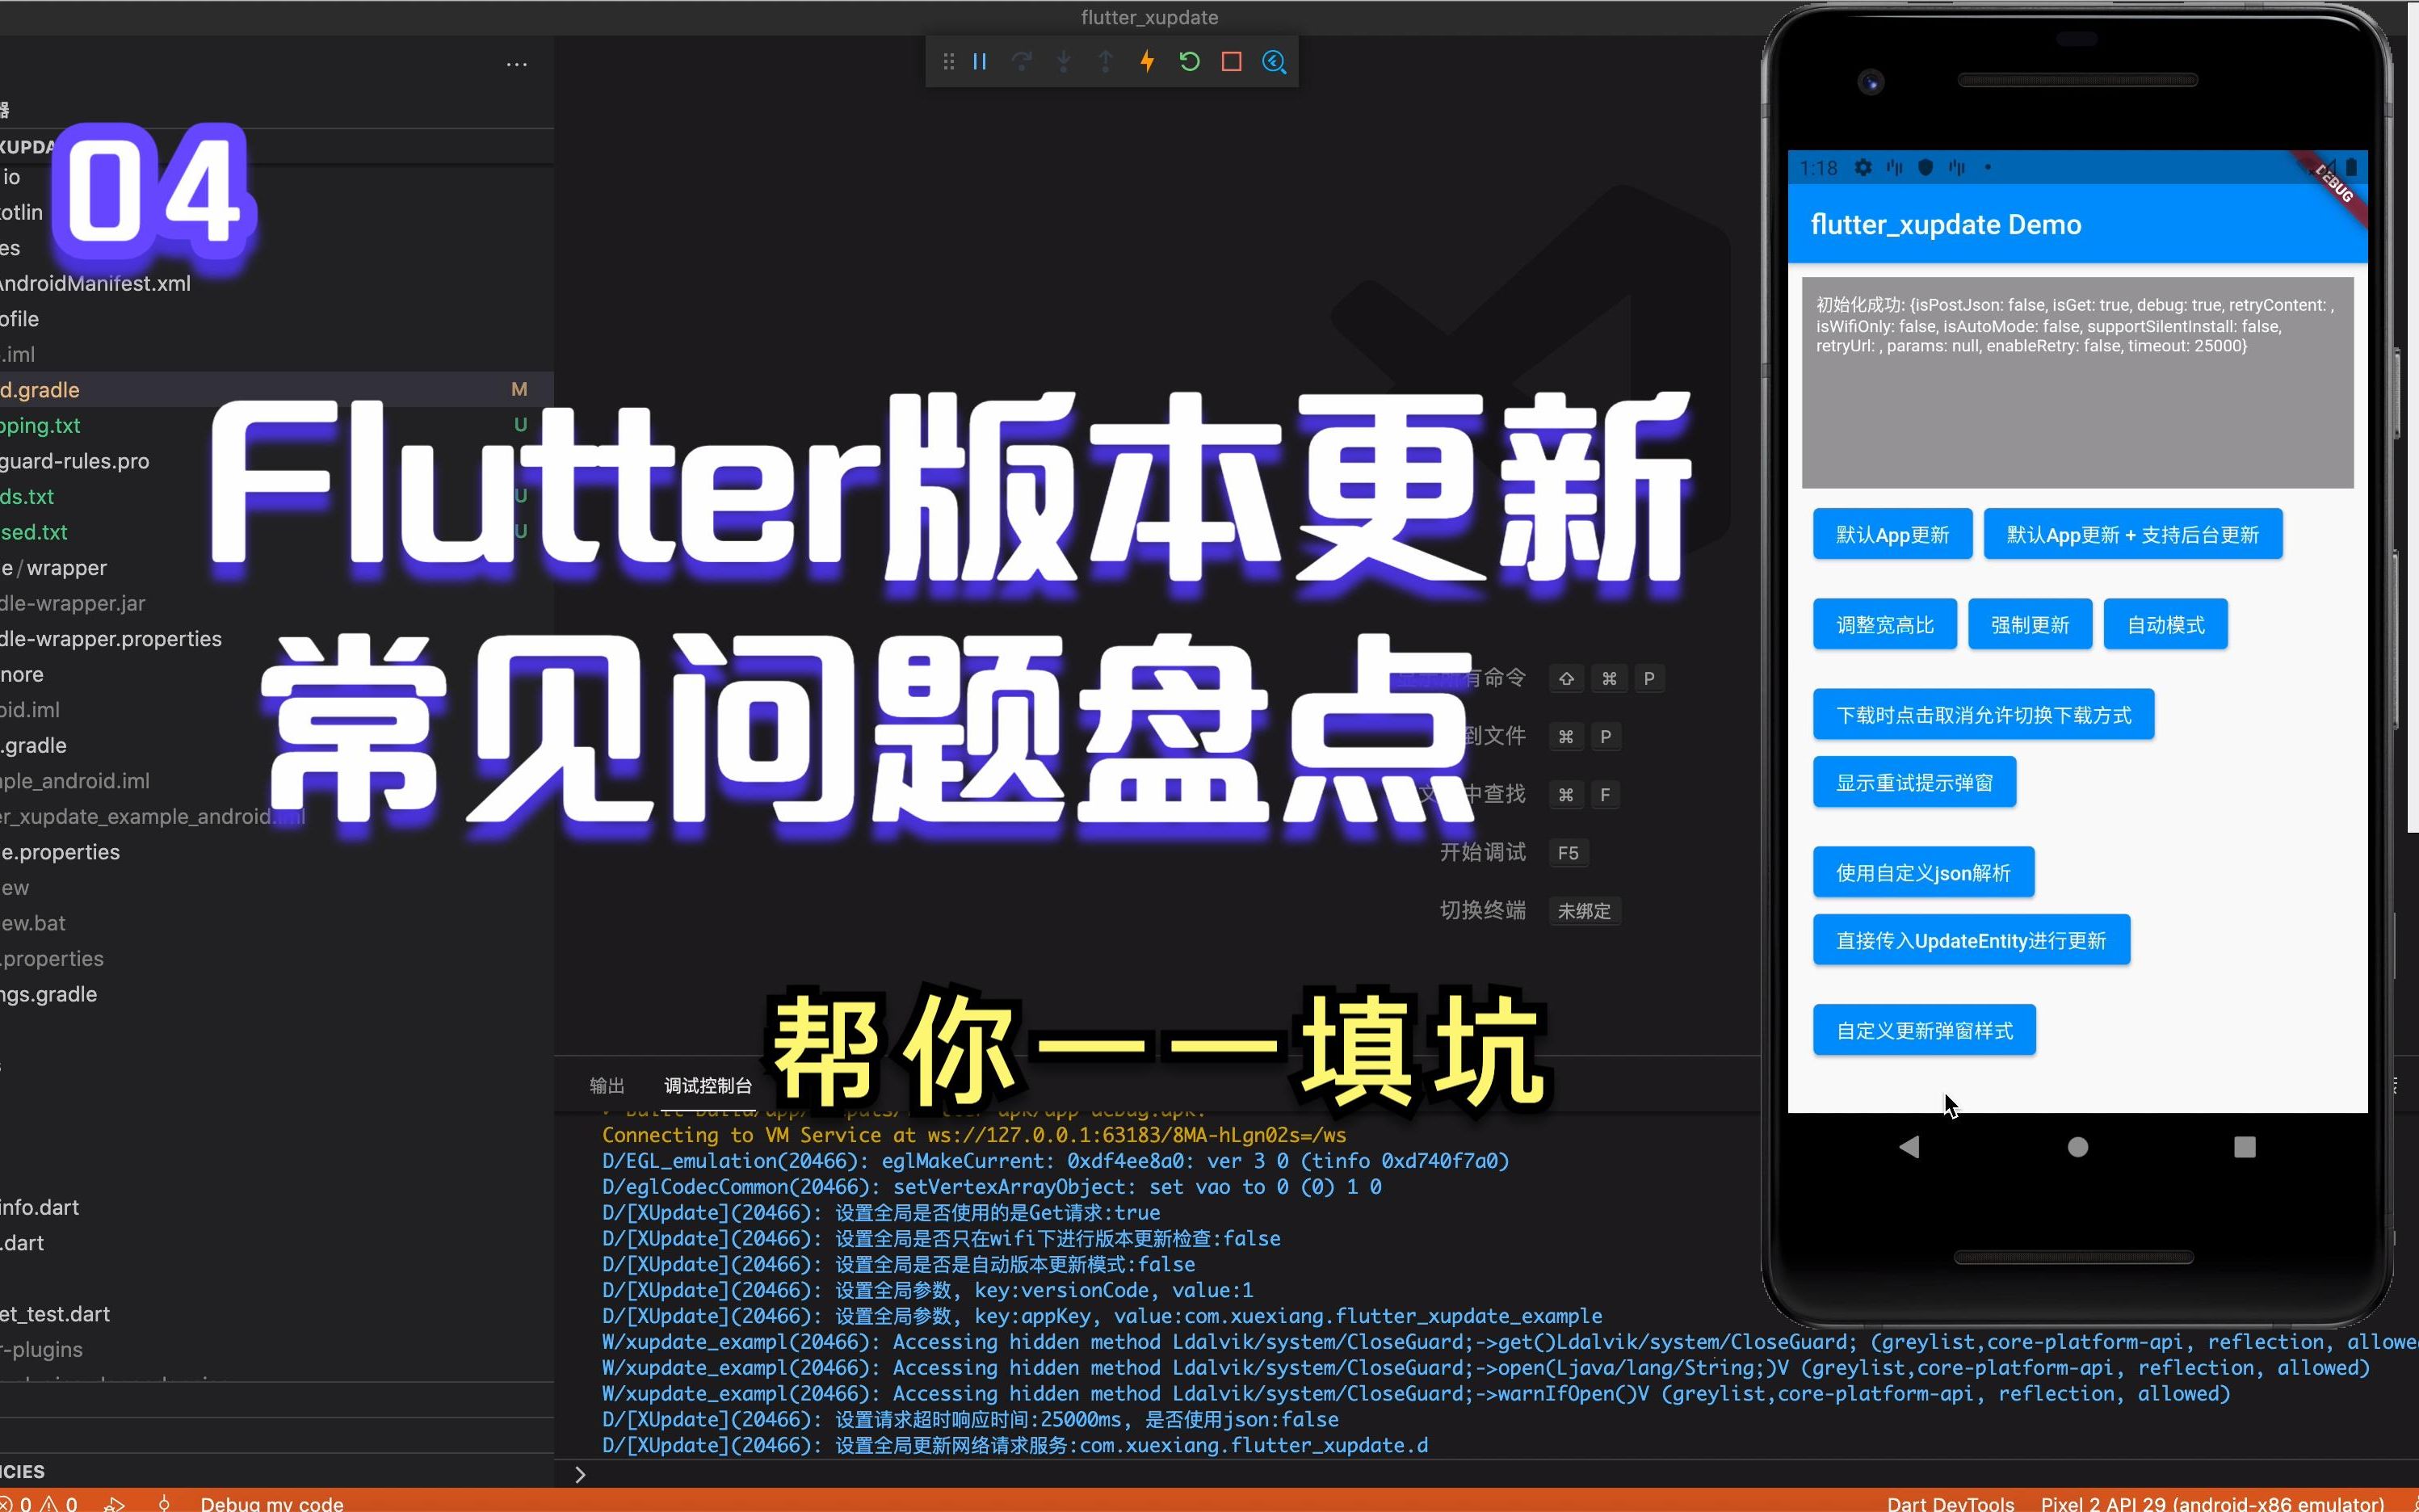Tap the emulator Recents square button
Image resolution: width=2419 pixels, height=1512 pixels.
[2244, 1147]
